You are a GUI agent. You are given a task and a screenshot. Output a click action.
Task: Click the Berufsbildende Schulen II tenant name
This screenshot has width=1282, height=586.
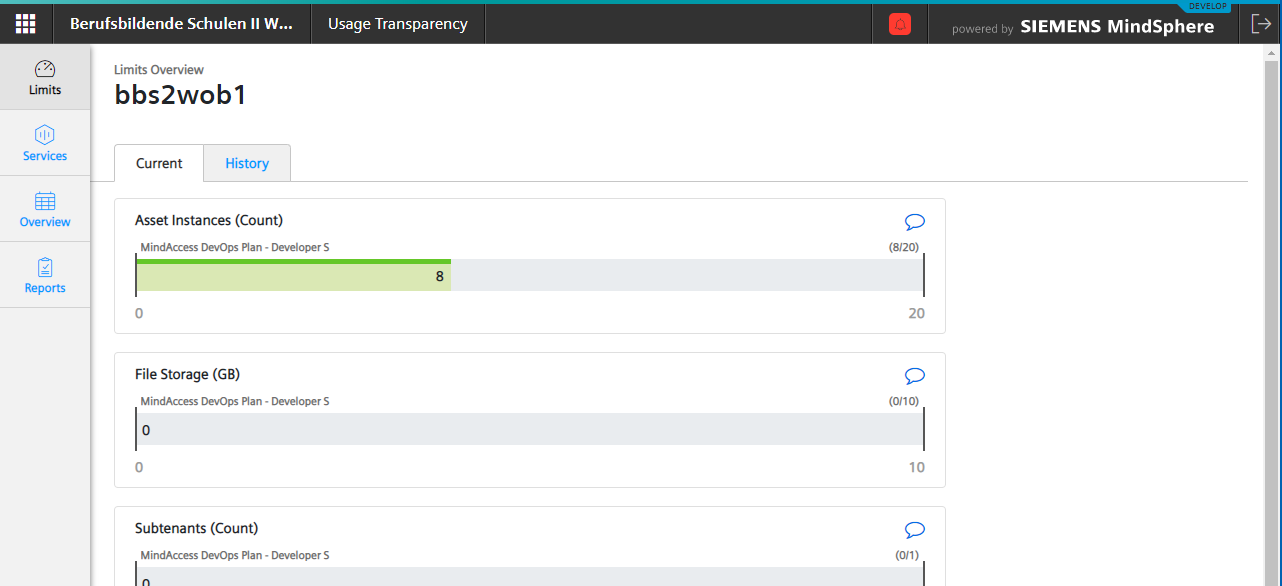[181, 24]
